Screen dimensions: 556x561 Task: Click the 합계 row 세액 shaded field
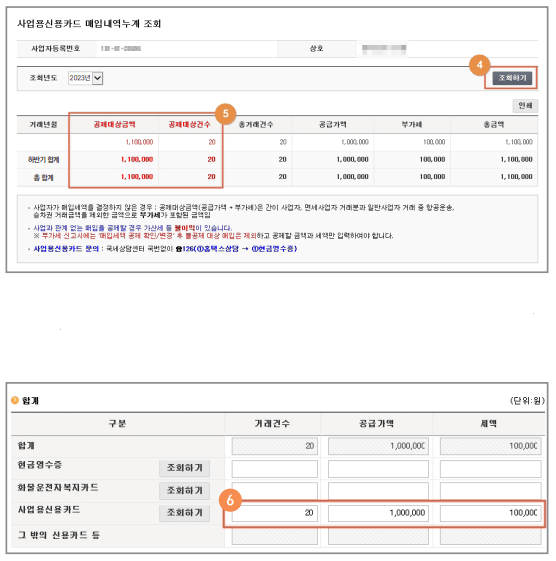coord(491,446)
